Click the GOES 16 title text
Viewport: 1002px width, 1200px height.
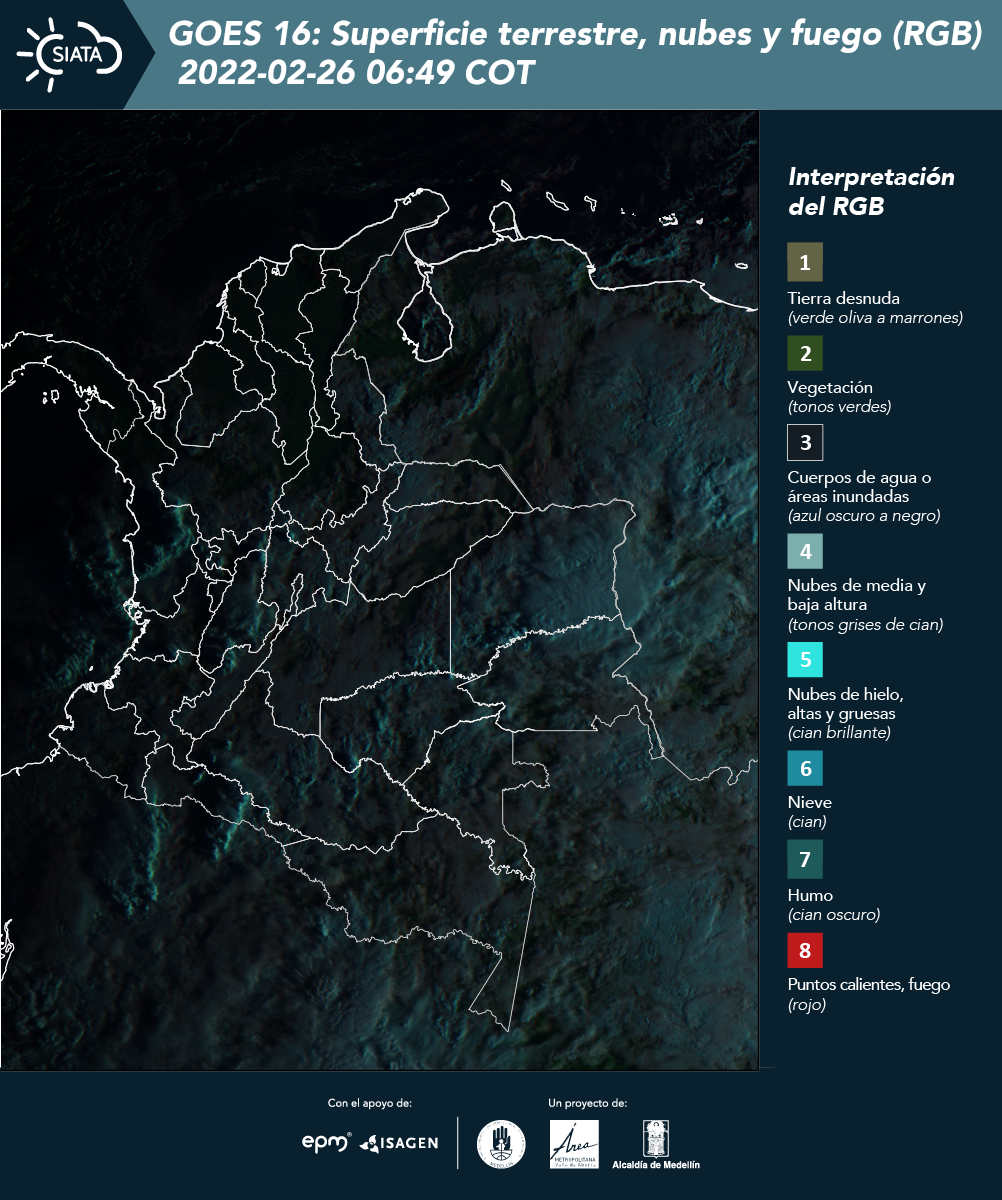[576, 36]
